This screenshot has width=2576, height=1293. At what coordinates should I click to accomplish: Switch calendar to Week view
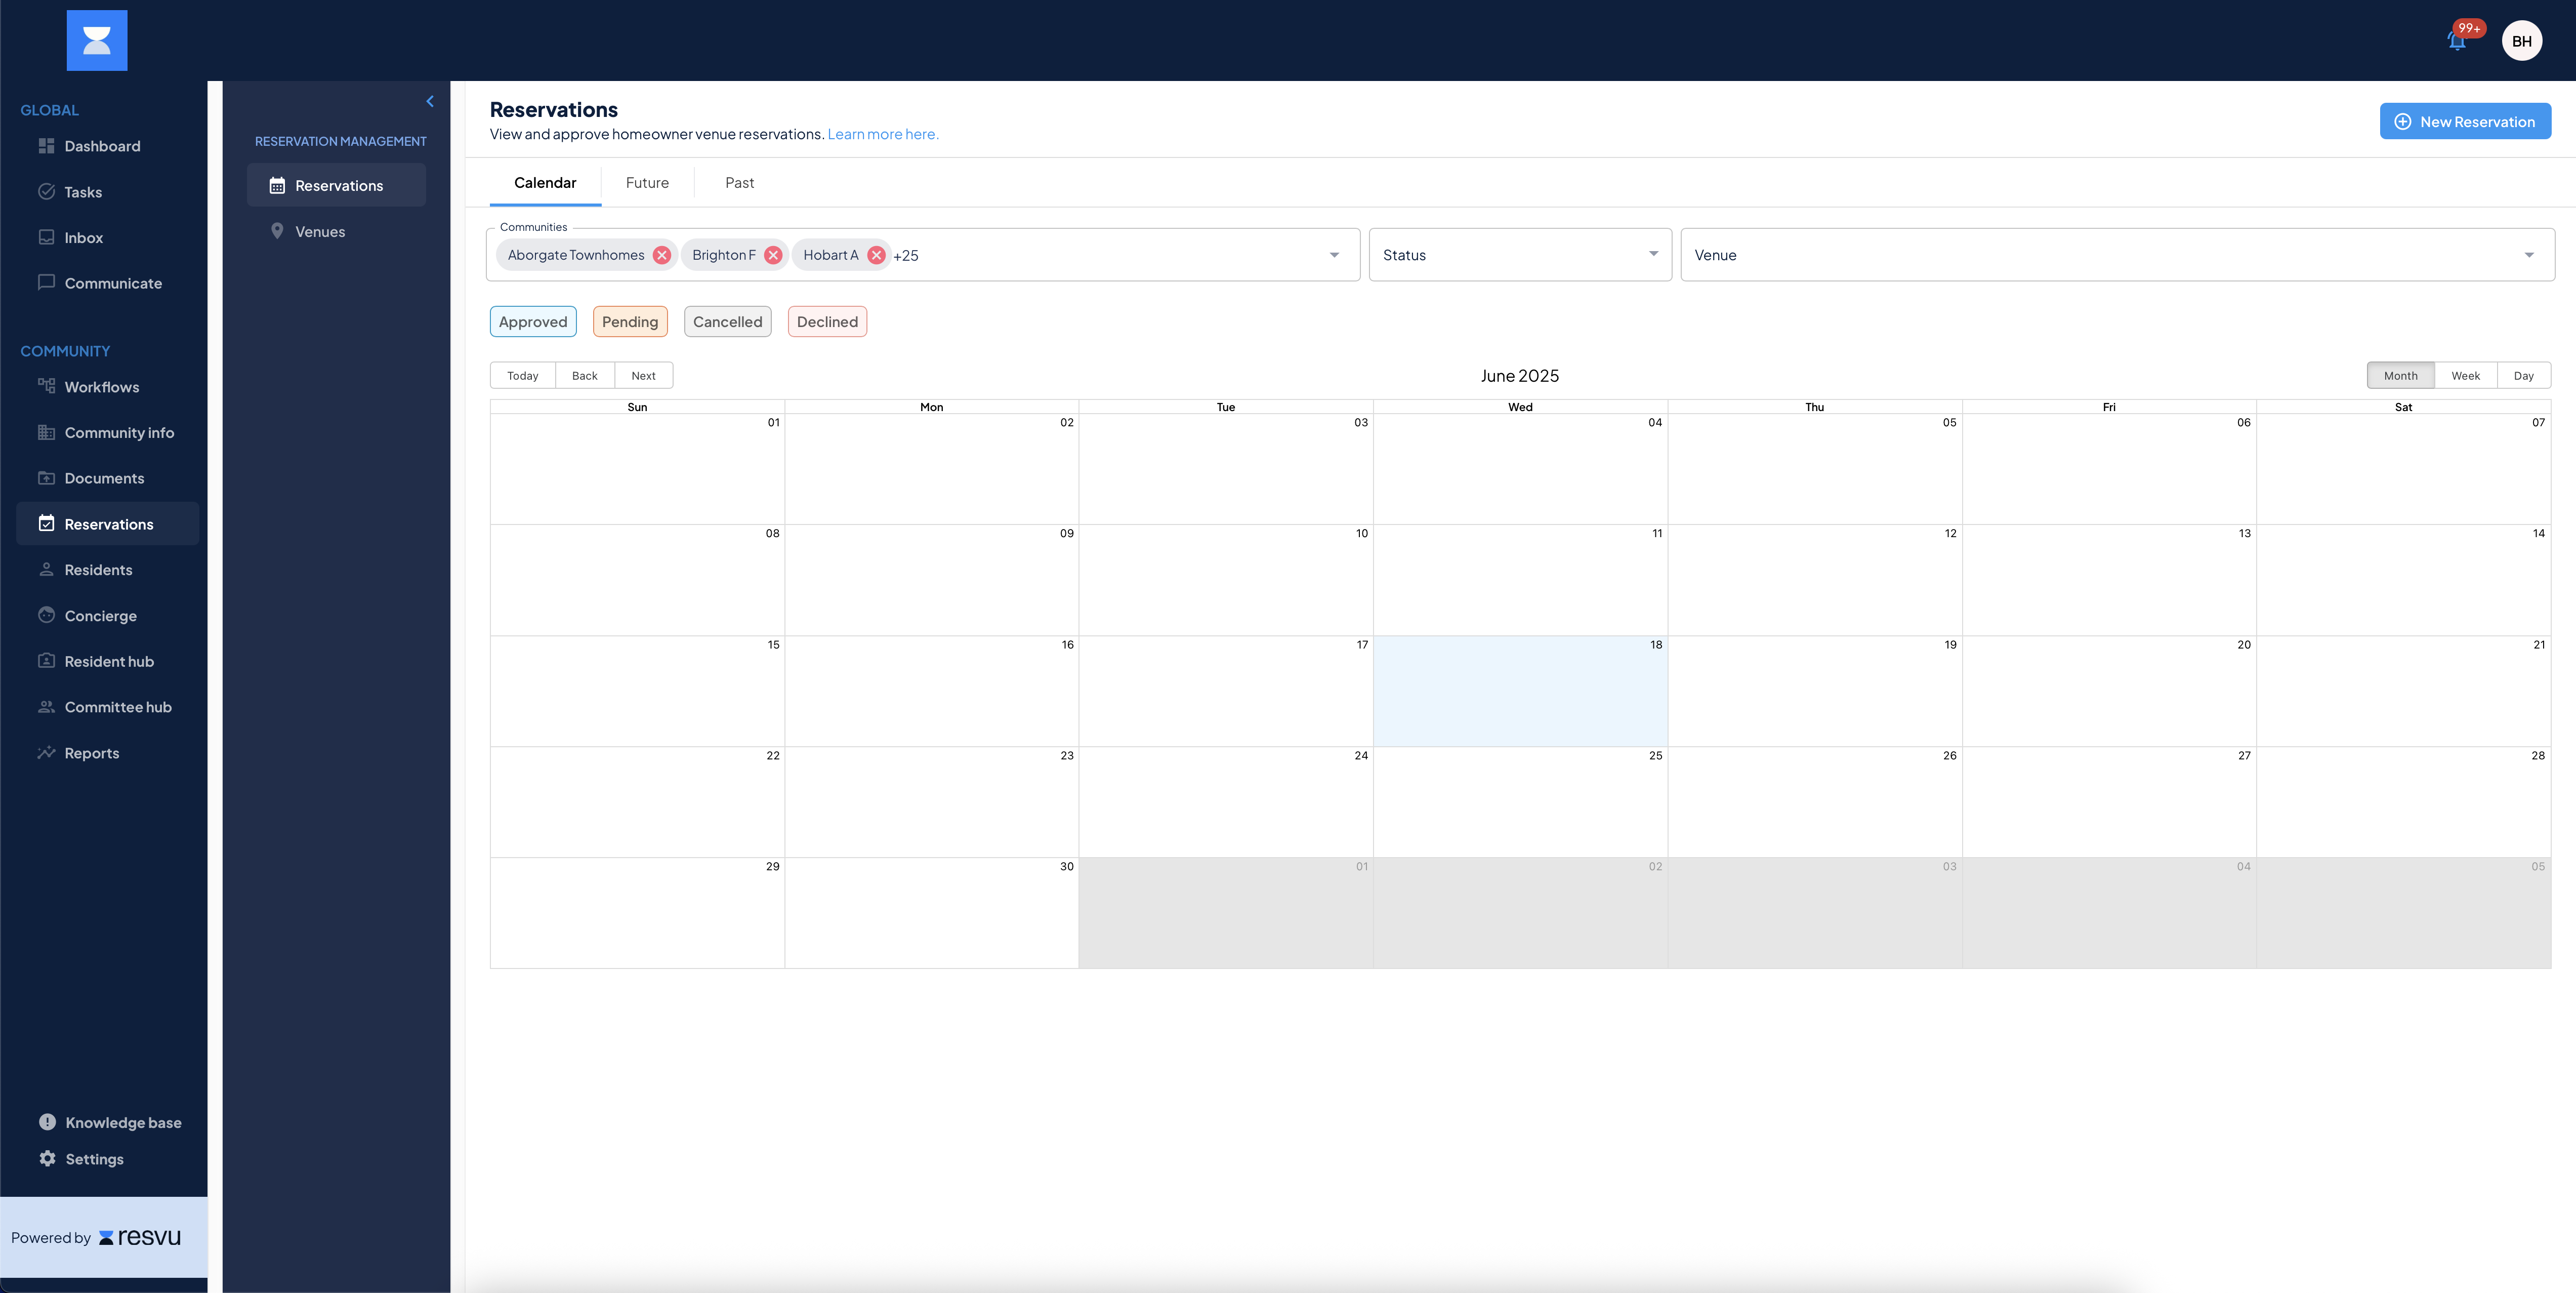pos(2465,376)
